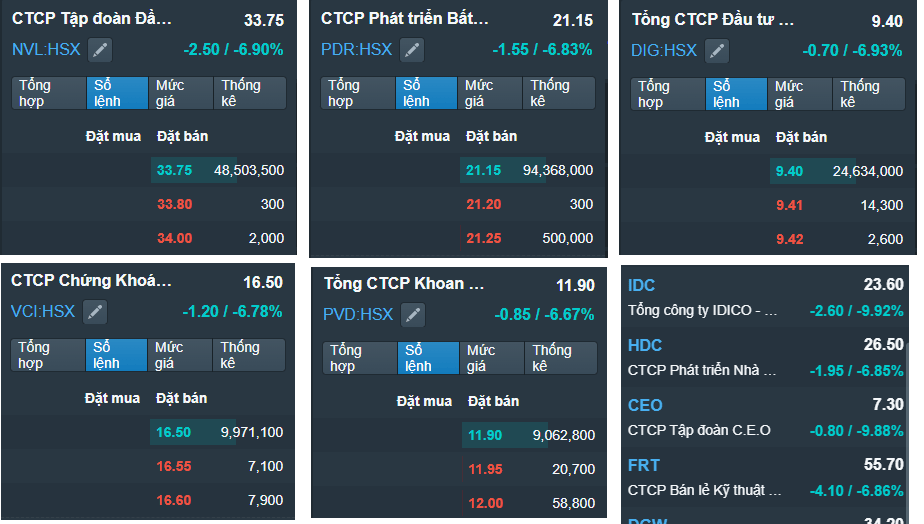
Task: Open the PDR:HSX ticker link
Action: pyautogui.click(x=357, y=49)
